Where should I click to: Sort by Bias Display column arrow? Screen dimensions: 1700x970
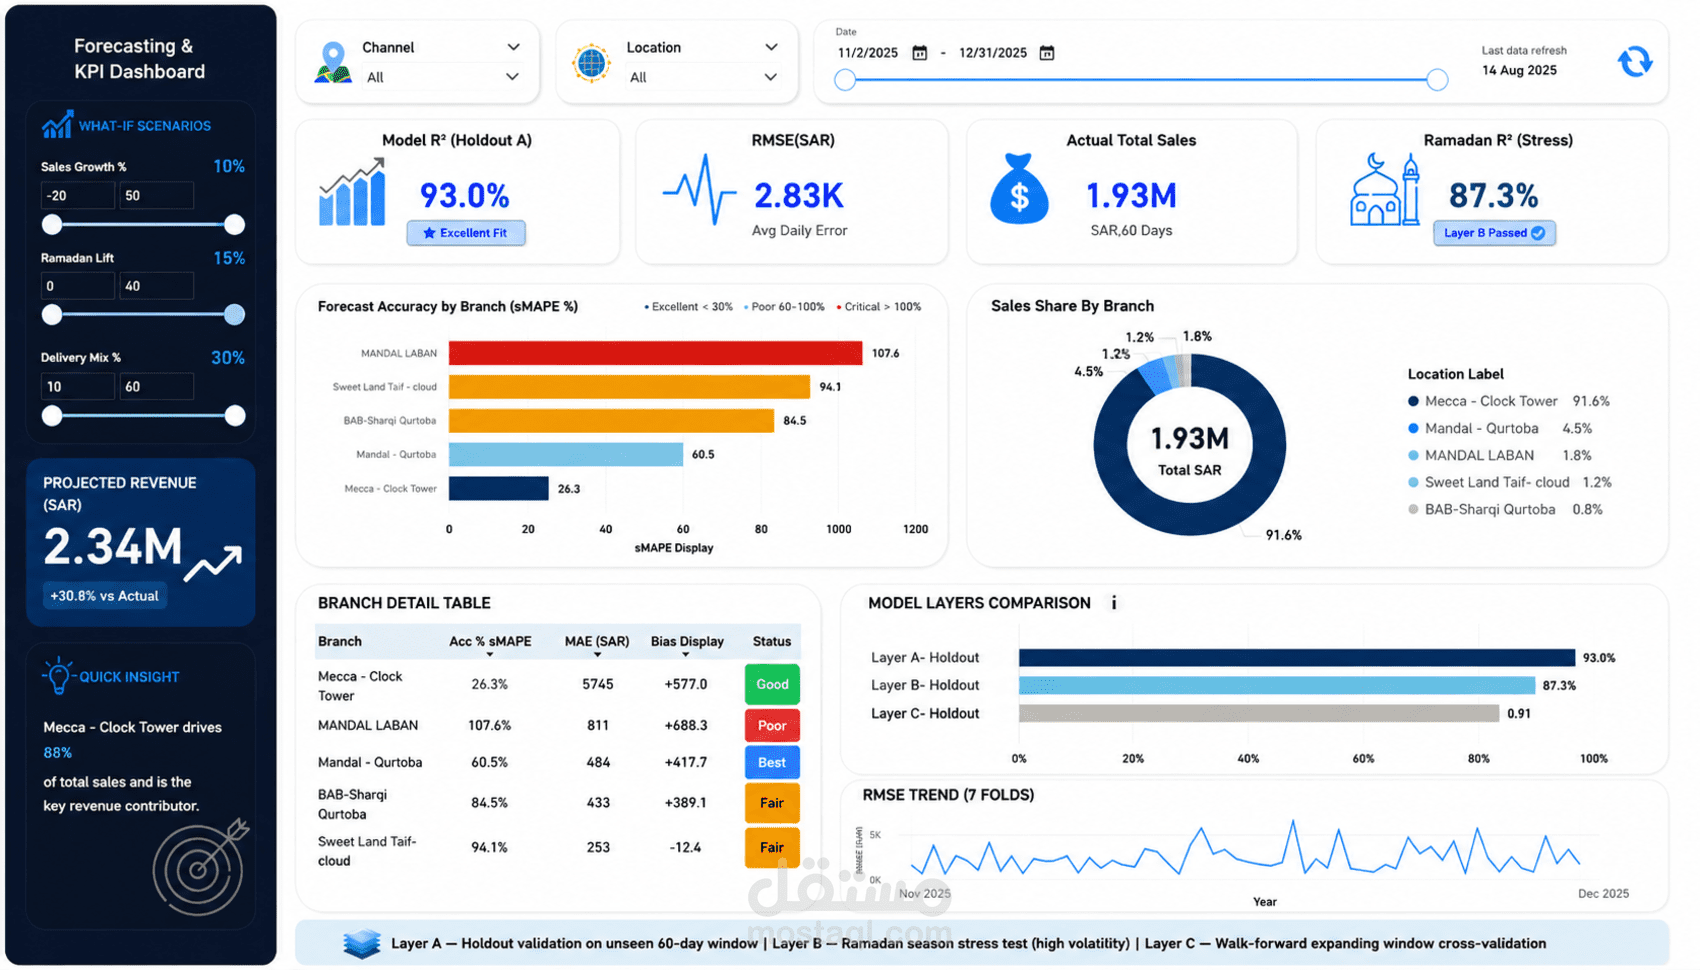[x=686, y=655]
